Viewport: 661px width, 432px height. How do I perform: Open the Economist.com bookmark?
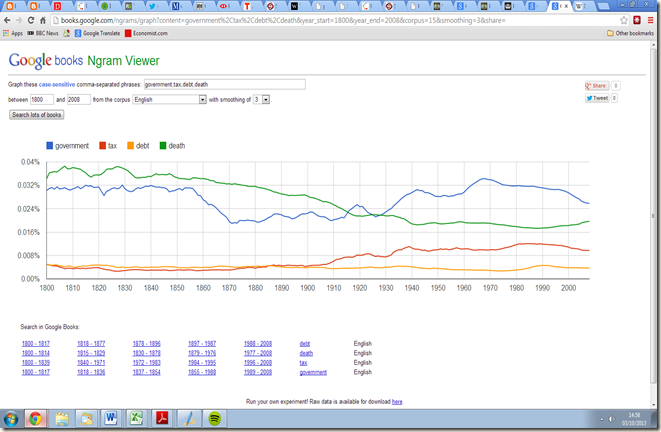(x=146, y=33)
